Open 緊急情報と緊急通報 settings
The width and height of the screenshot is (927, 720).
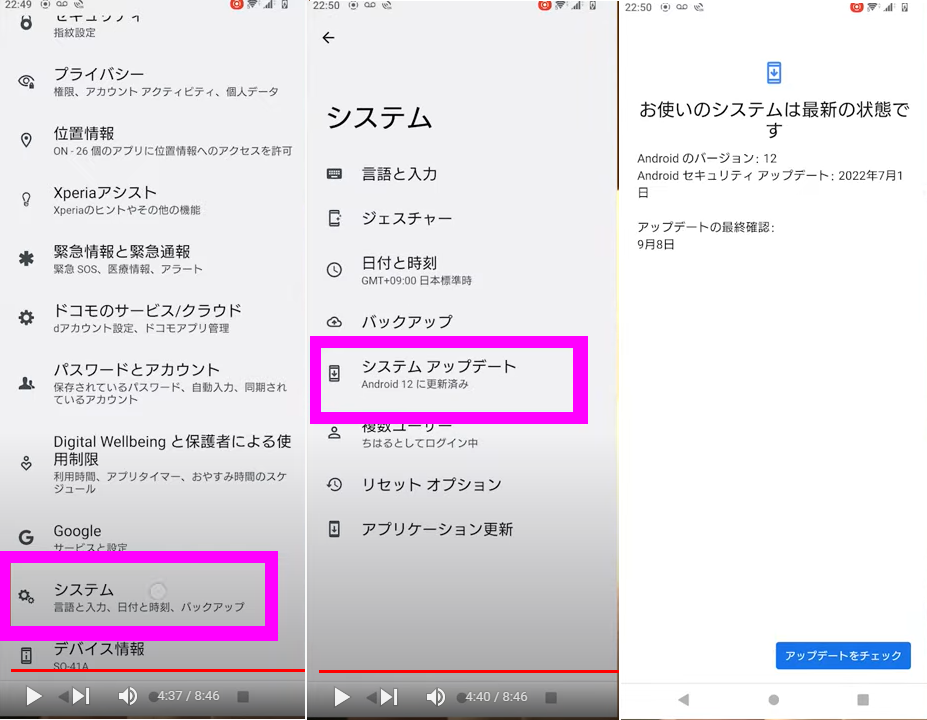click(x=153, y=259)
